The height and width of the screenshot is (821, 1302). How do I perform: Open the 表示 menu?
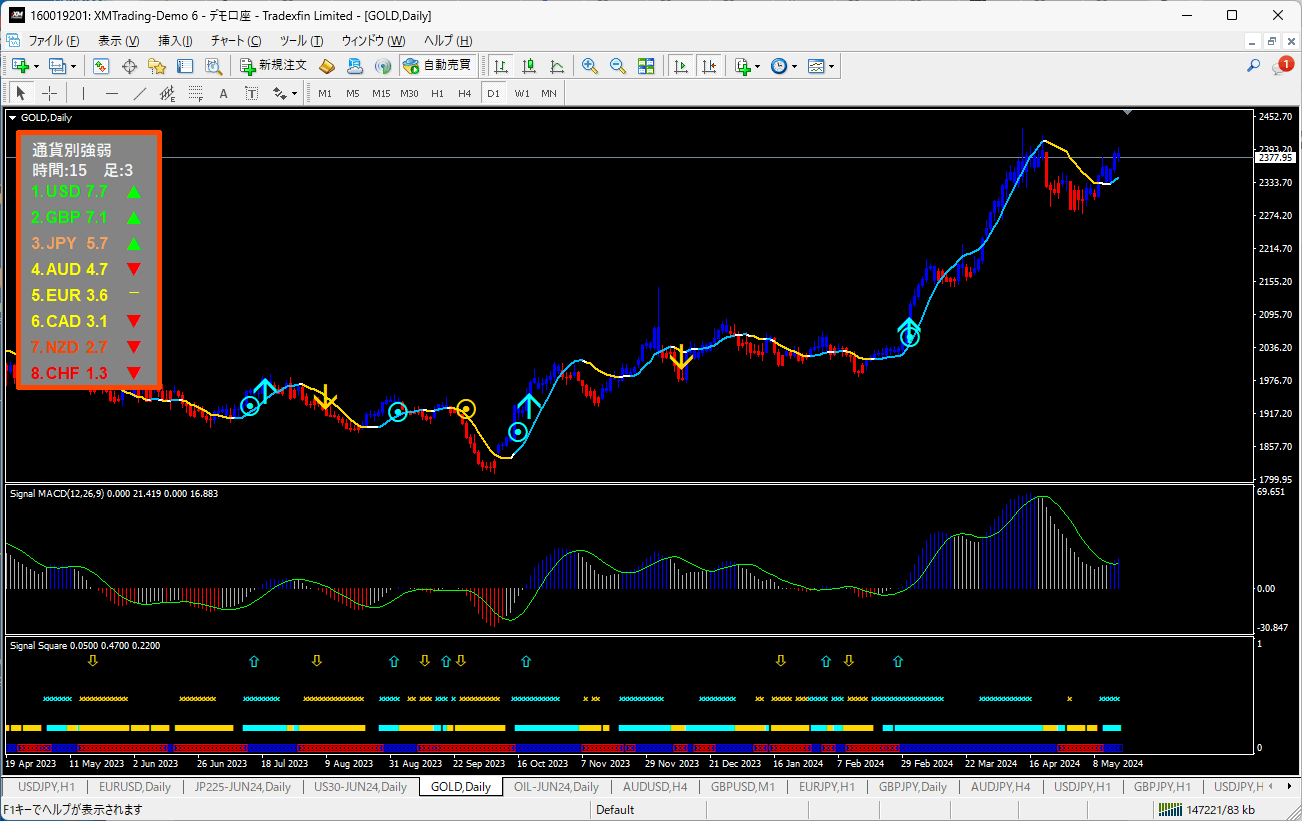tap(118, 41)
